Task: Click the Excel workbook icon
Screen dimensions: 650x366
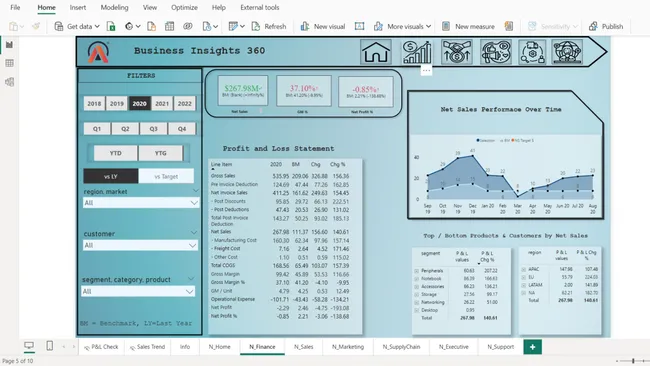Action: (x=111, y=27)
